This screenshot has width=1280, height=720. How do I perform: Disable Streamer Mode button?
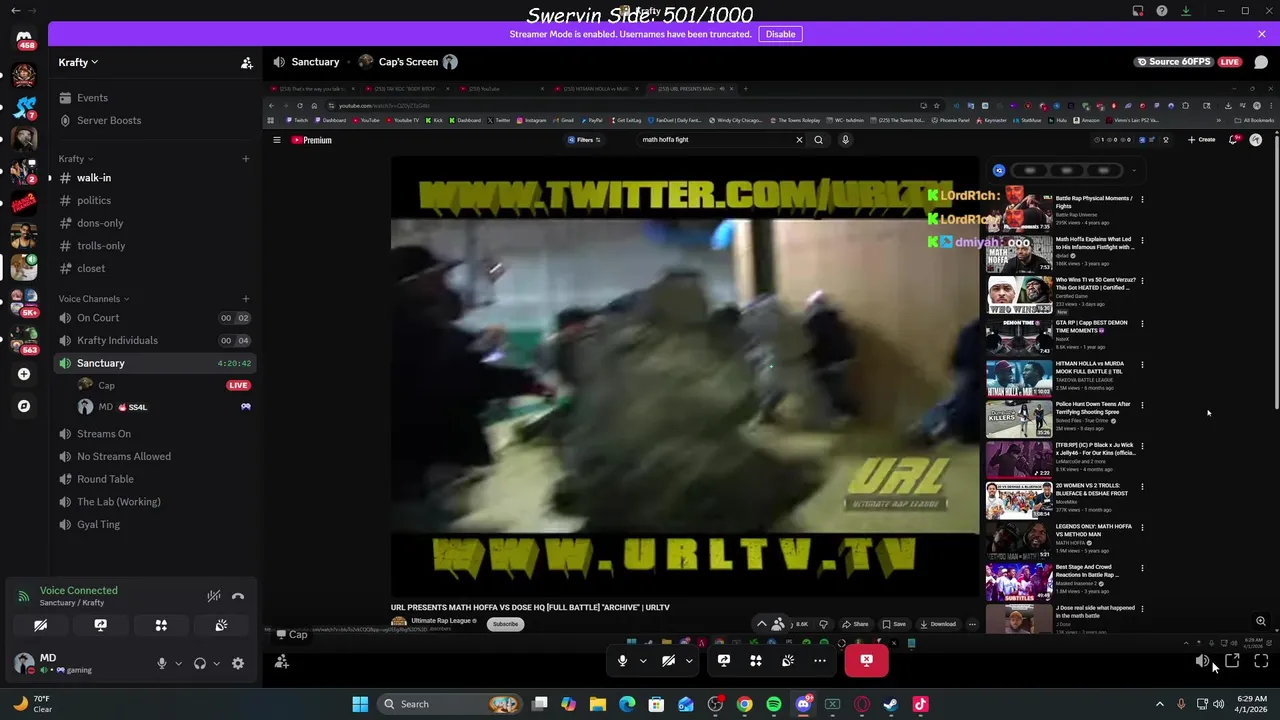coord(780,34)
